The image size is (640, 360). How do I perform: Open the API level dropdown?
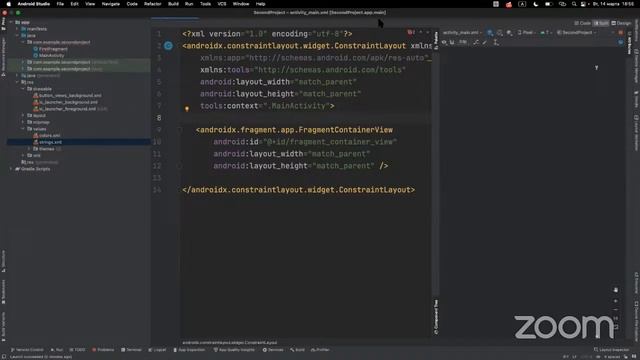click(546, 33)
